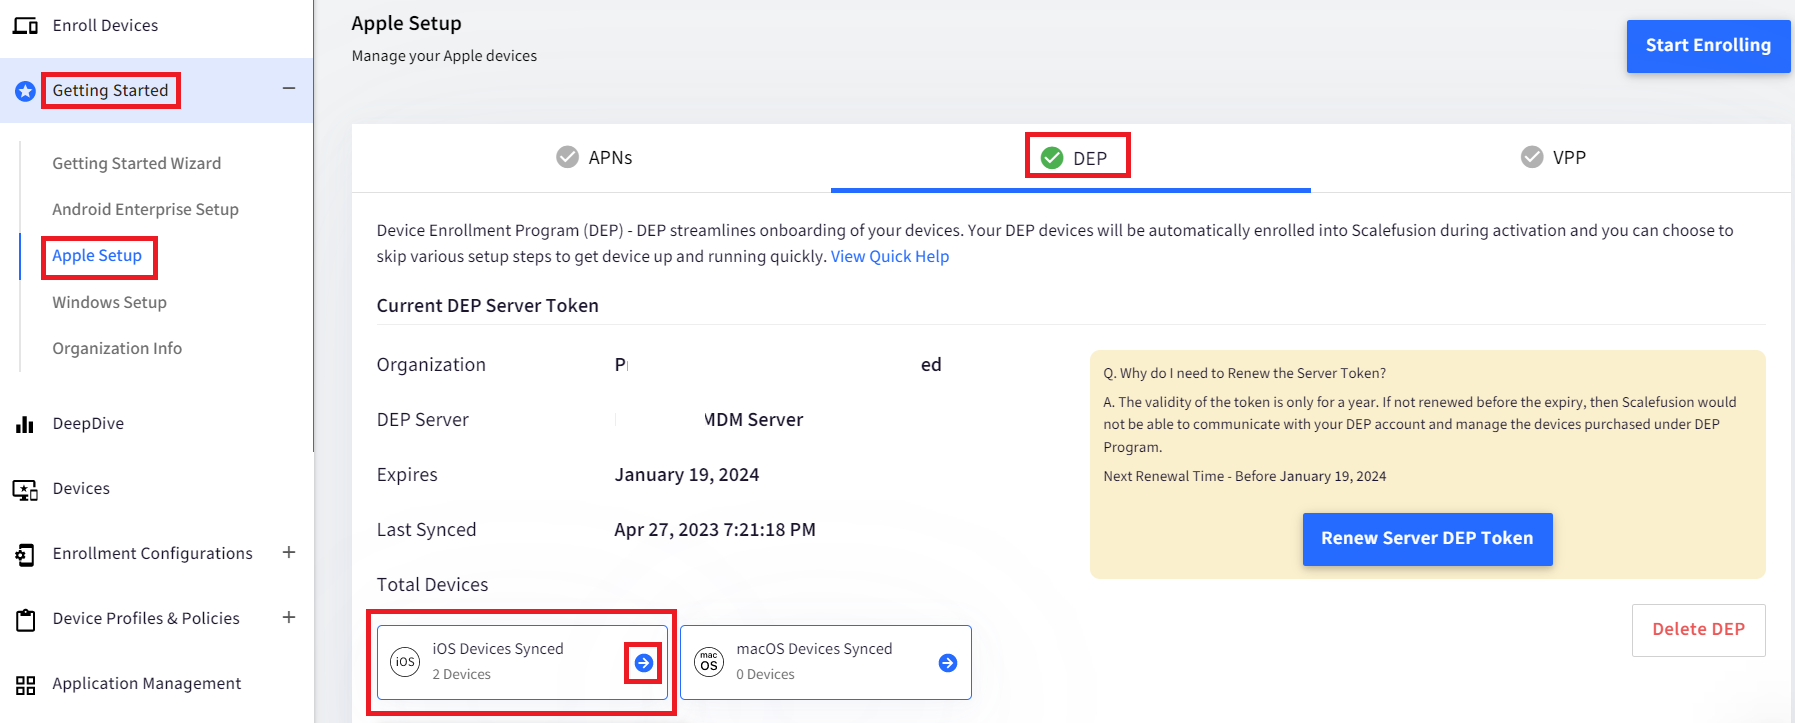The height and width of the screenshot is (723, 1795).
Task: Click the Current DEP Server Token heading
Action: coord(488,306)
